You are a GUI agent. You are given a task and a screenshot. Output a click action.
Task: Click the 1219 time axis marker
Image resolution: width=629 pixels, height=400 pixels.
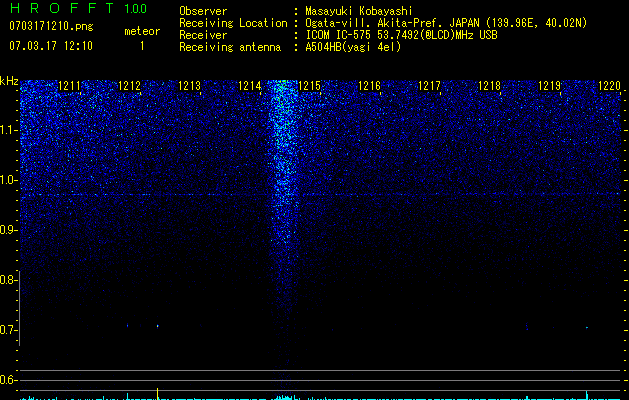549,86
